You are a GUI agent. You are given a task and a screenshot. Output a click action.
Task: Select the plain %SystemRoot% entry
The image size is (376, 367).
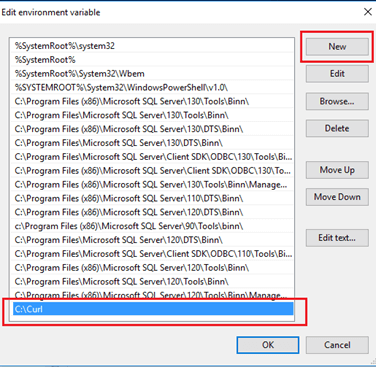coord(153,60)
